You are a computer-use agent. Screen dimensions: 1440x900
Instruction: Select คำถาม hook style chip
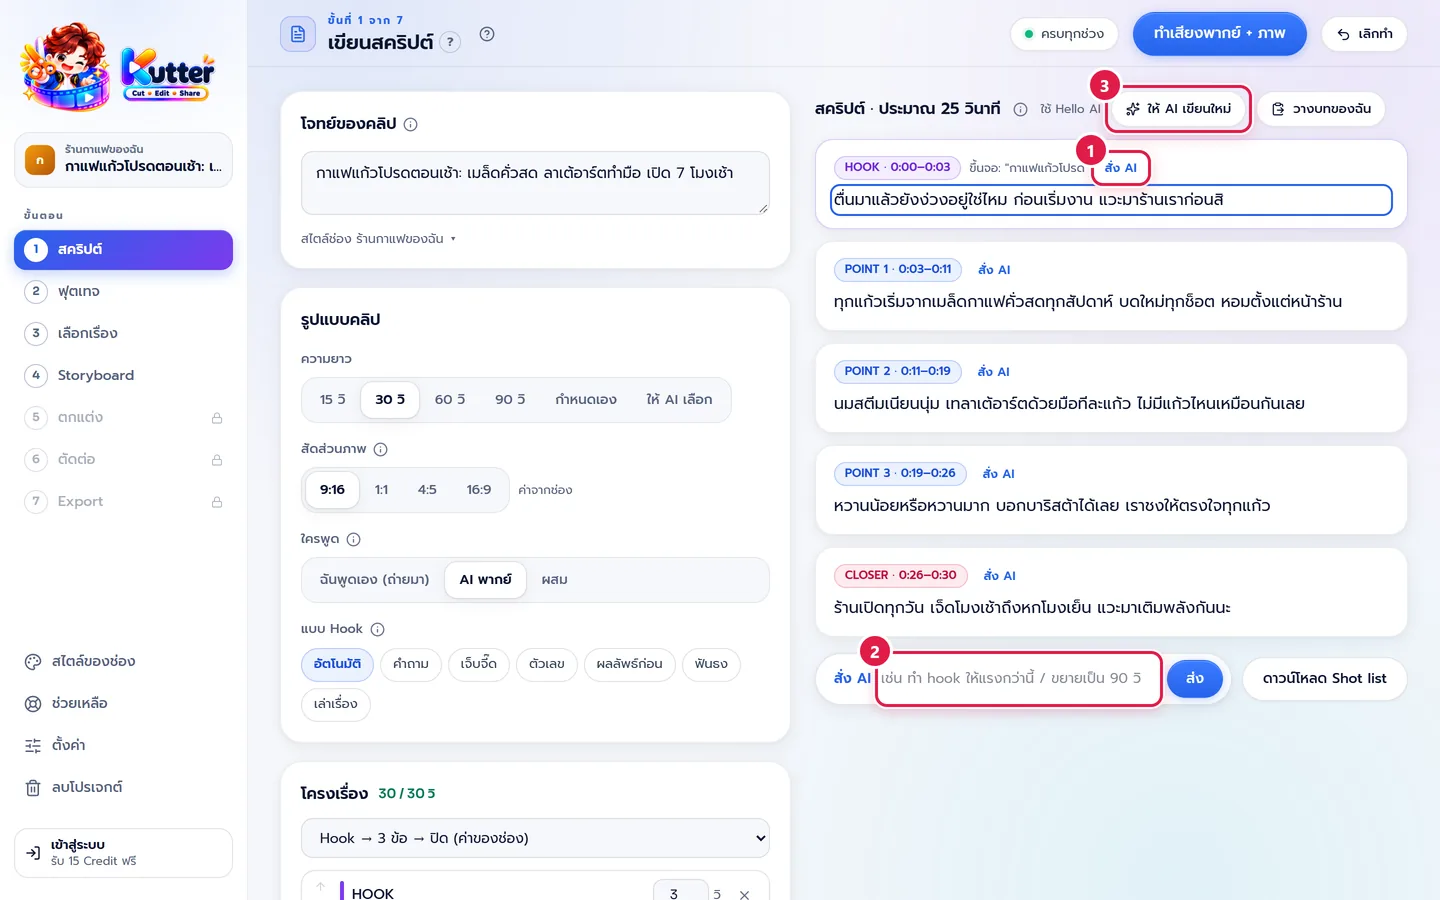coord(411,664)
